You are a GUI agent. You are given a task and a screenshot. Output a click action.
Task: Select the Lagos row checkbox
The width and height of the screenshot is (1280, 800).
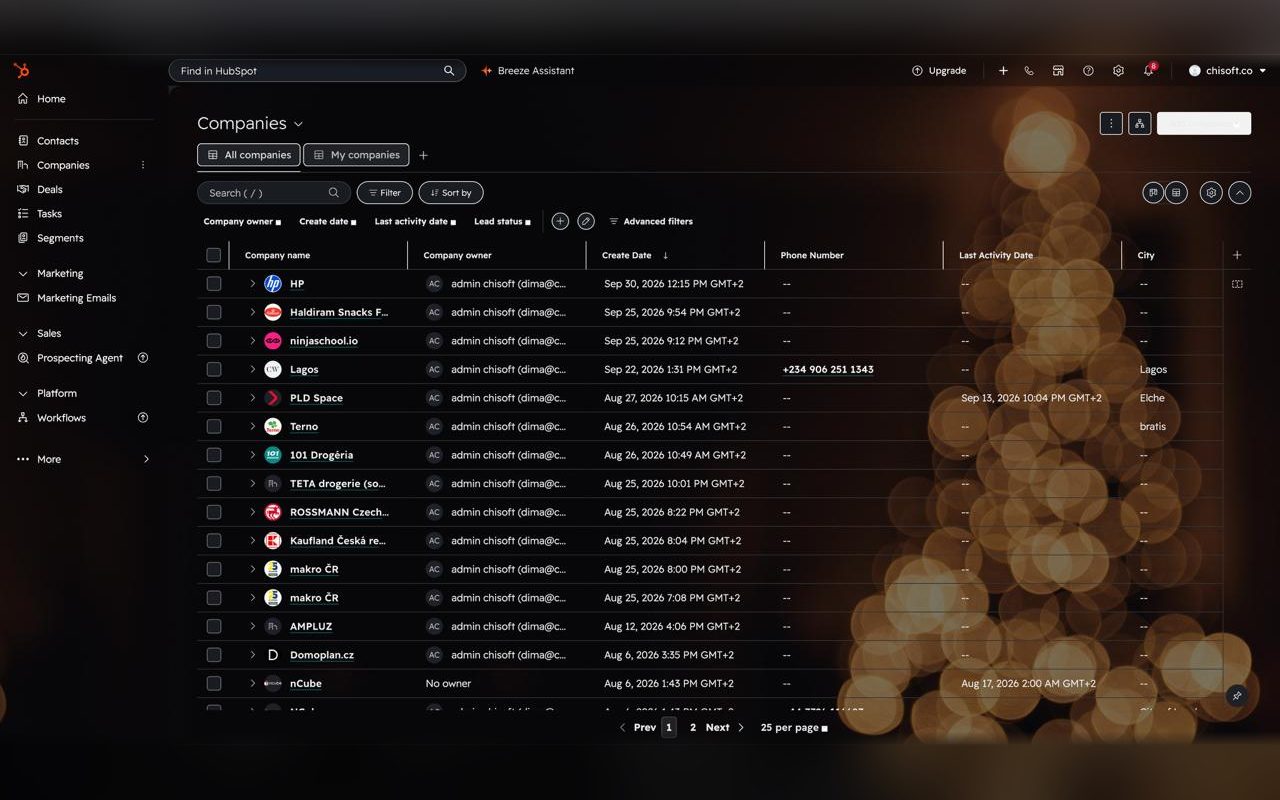point(213,369)
